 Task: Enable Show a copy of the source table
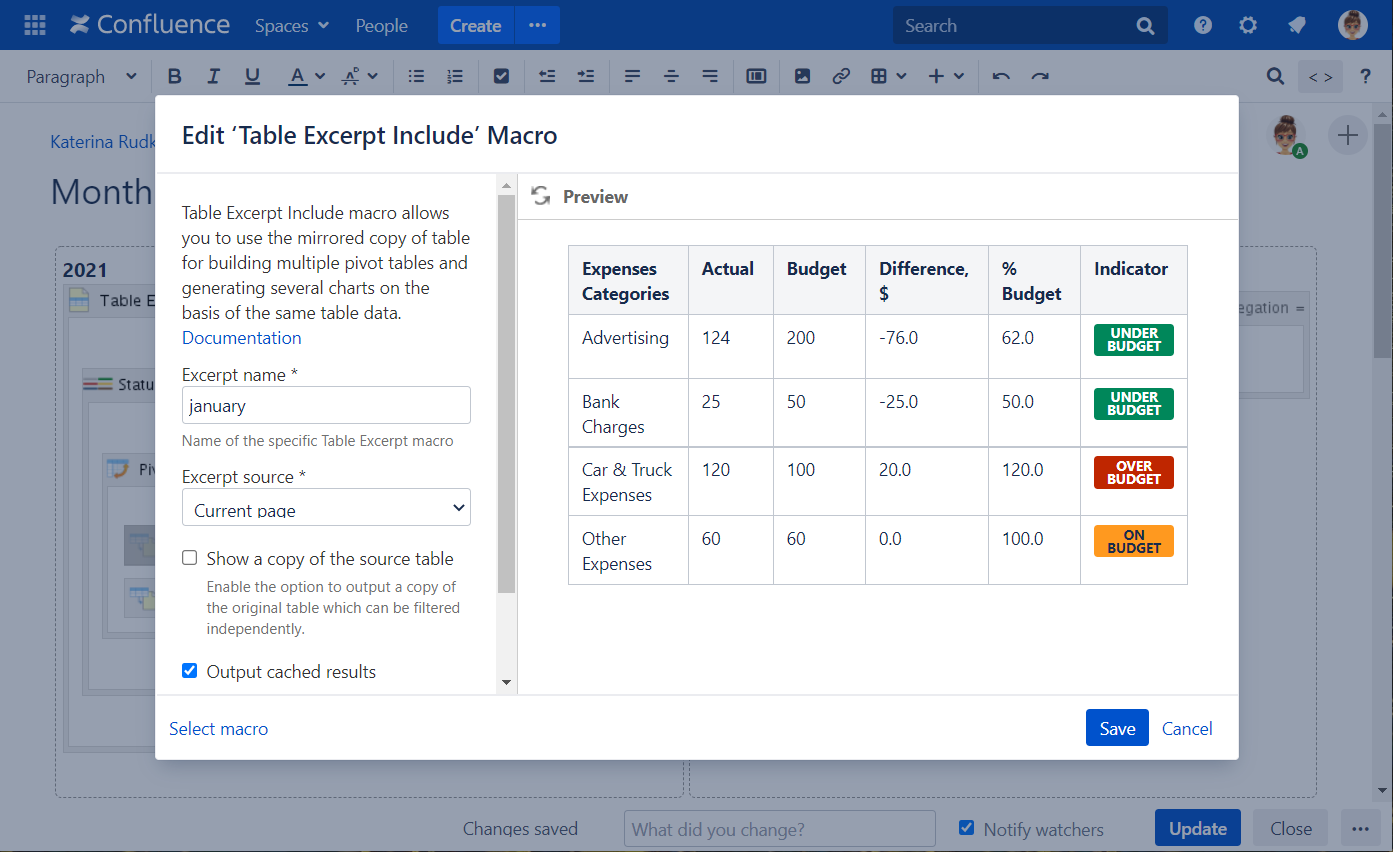(190, 559)
